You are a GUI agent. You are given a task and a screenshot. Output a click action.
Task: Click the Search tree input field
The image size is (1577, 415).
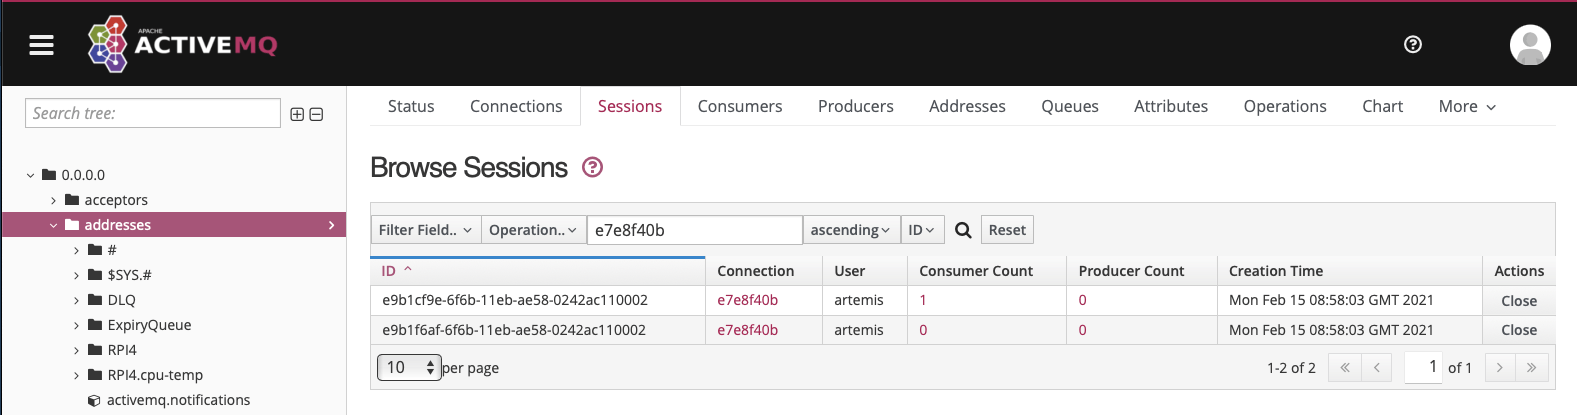tap(153, 113)
